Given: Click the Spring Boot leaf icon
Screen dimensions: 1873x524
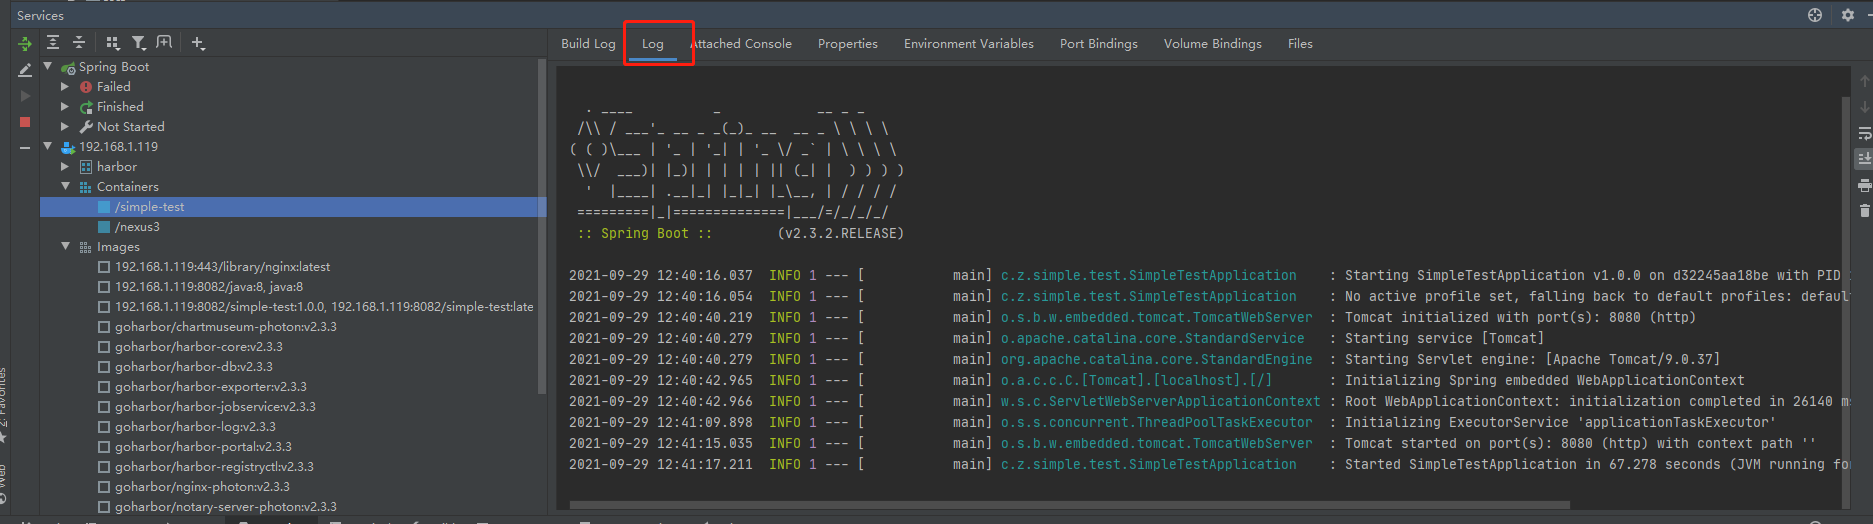Looking at the screenshot, I should click(68, 68).
